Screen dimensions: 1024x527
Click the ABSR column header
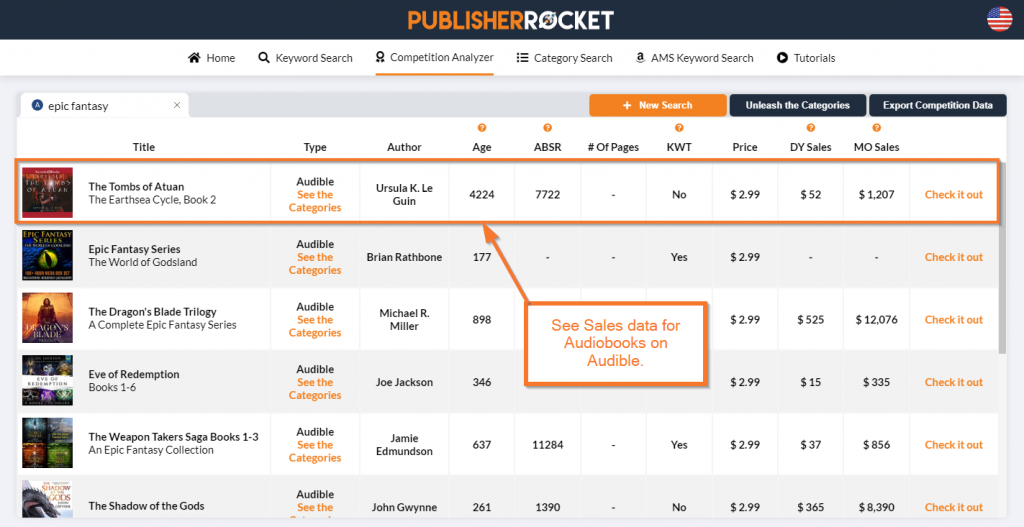click(x=547, y=148)
